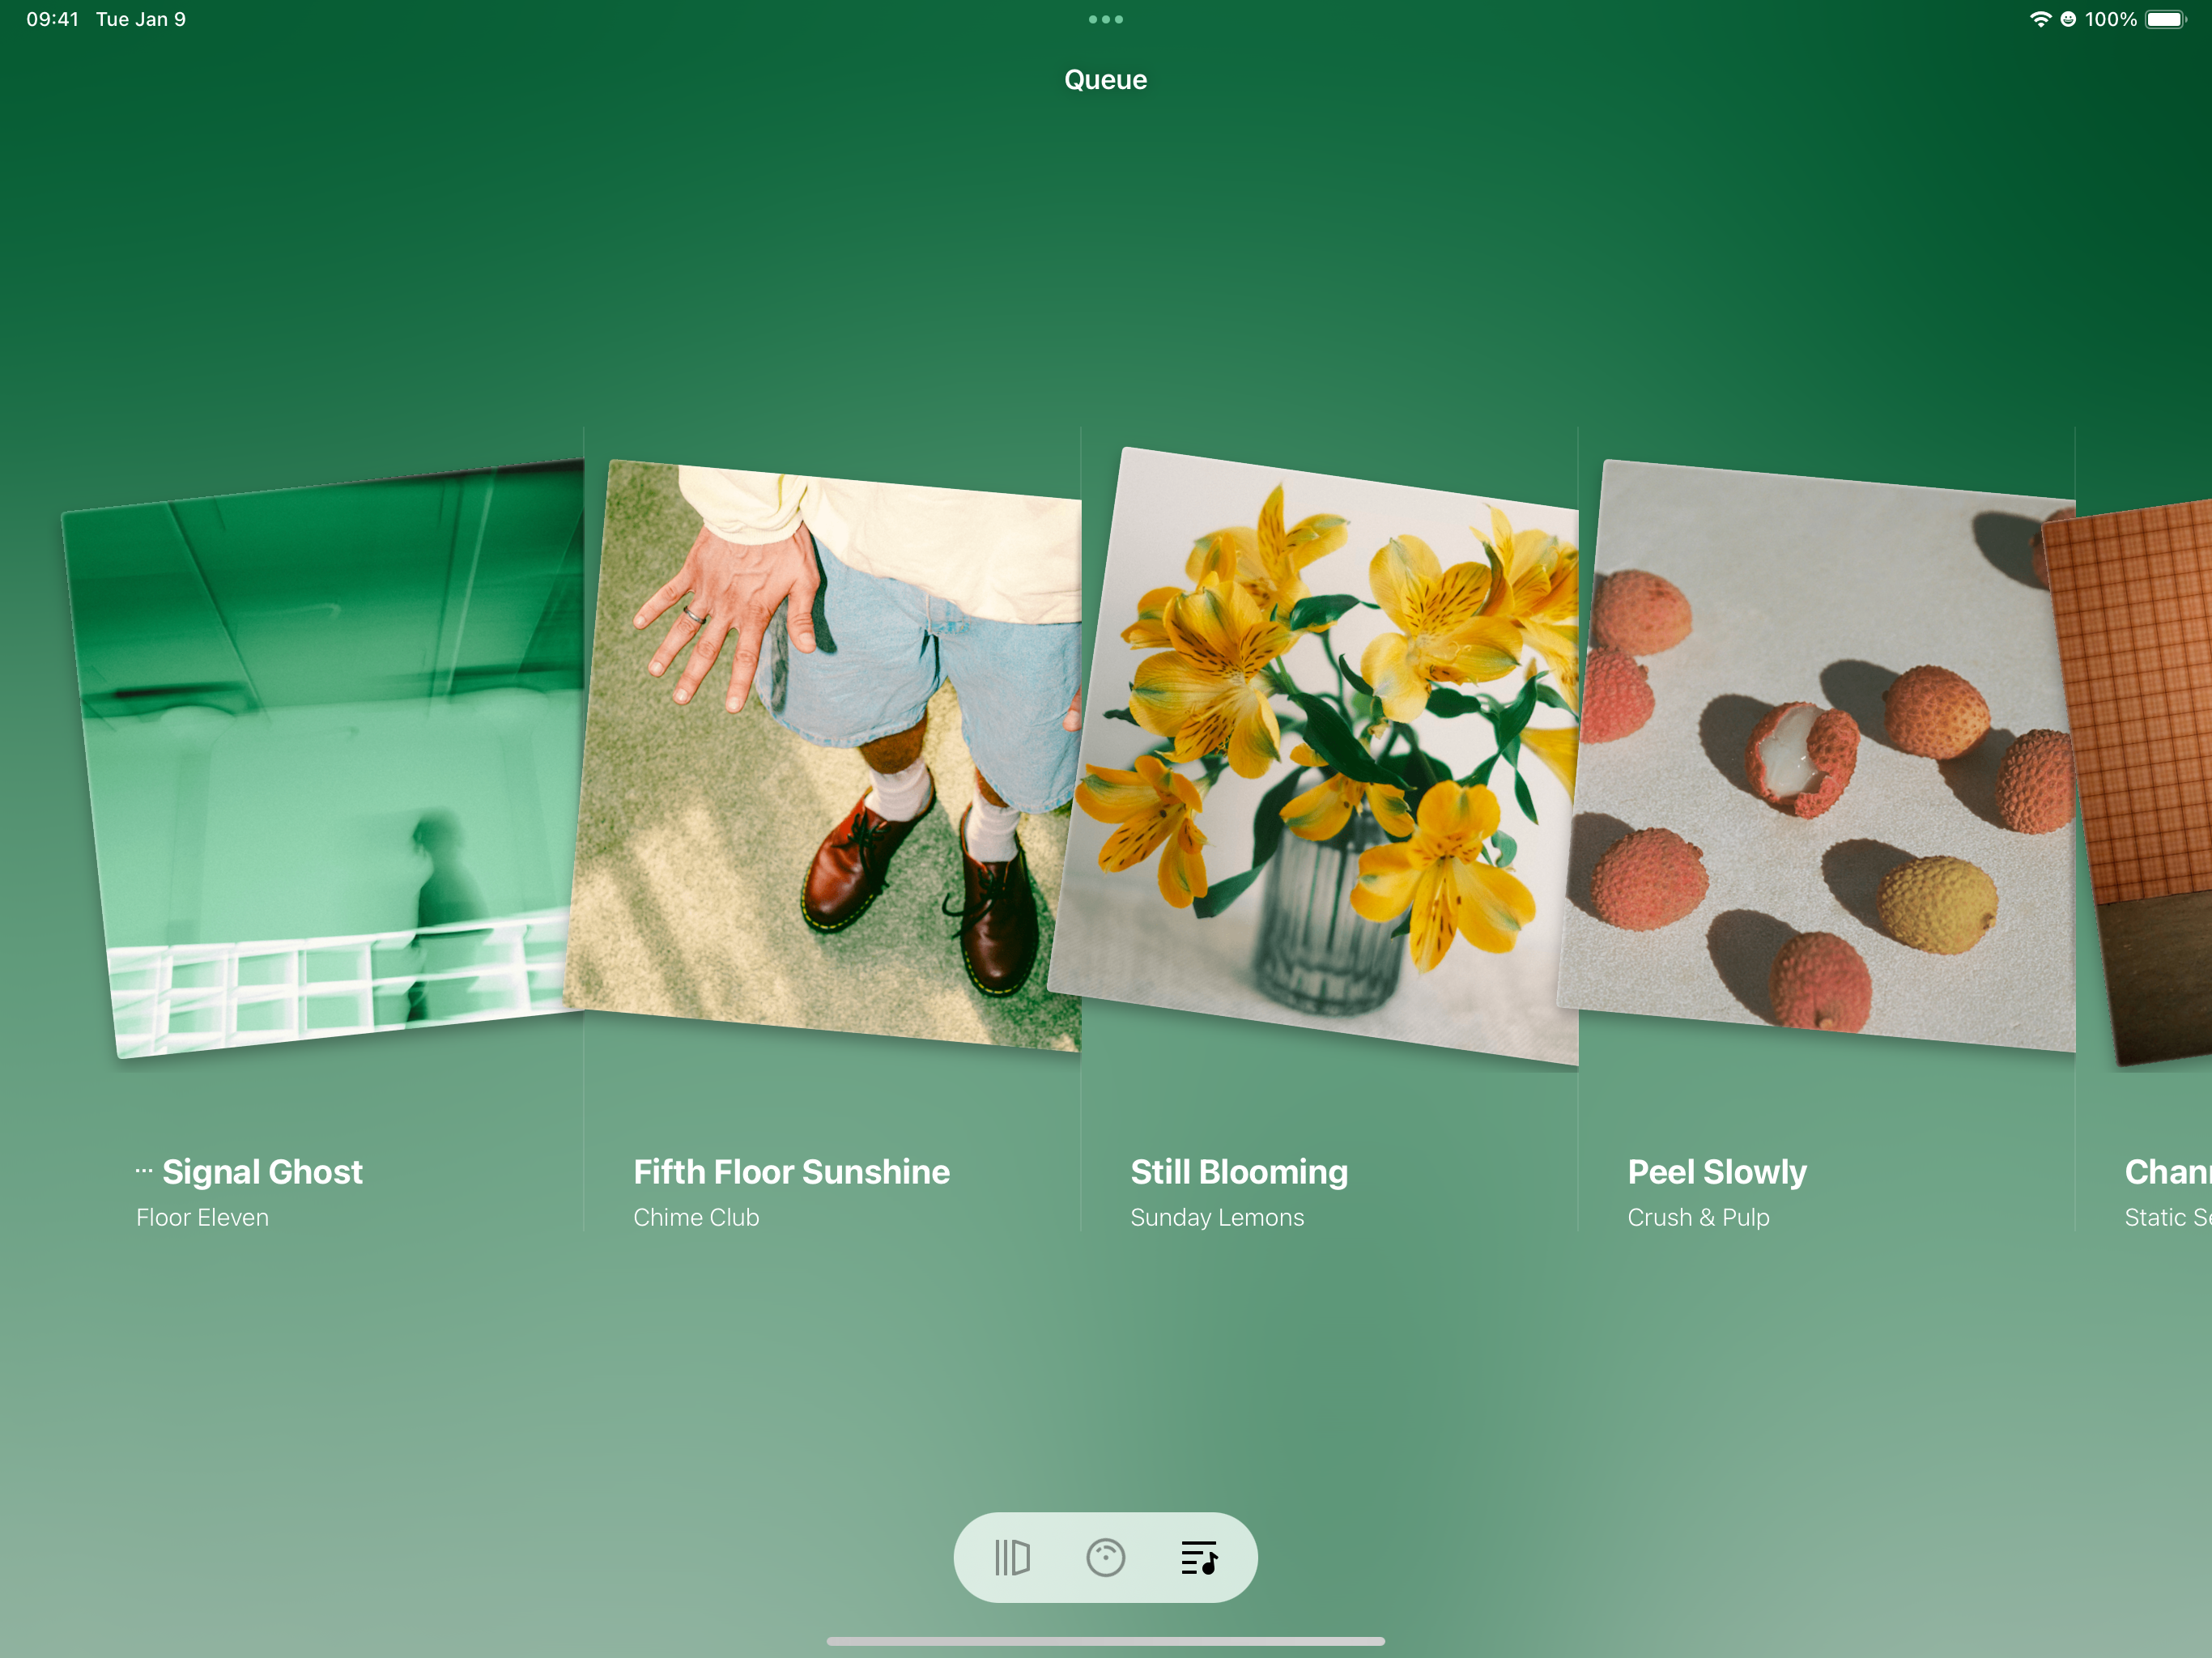This screenshot has width=2212, height=1658.
Task: Open the artist Sunday Lemons
Action: coord(1217,1217)
